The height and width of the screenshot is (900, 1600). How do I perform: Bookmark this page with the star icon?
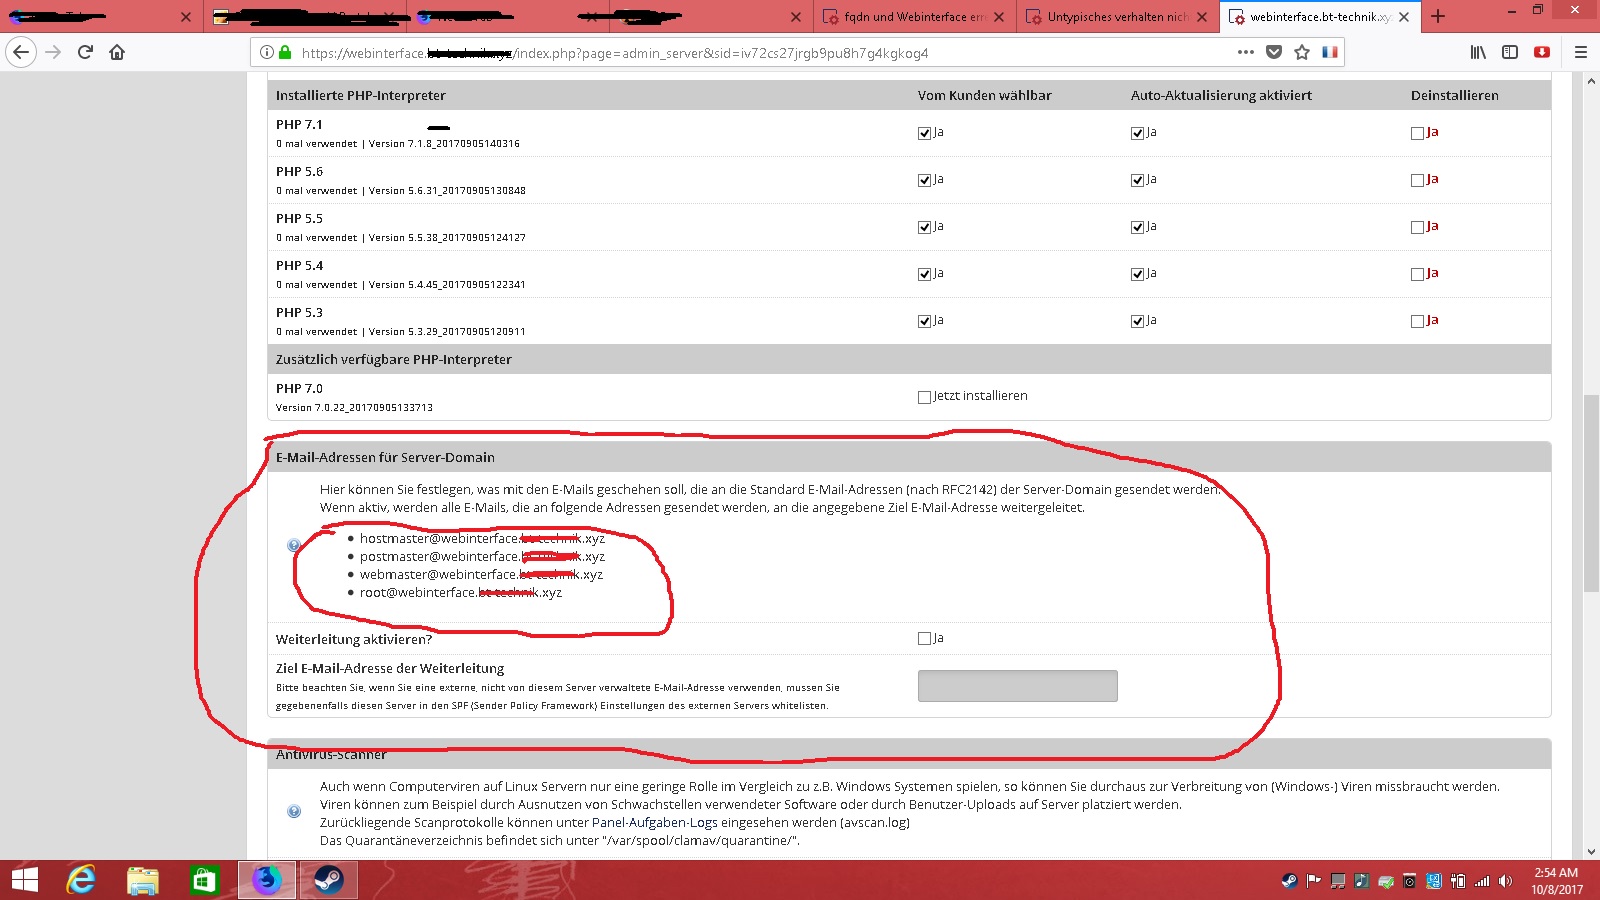tap(1301, 52)
